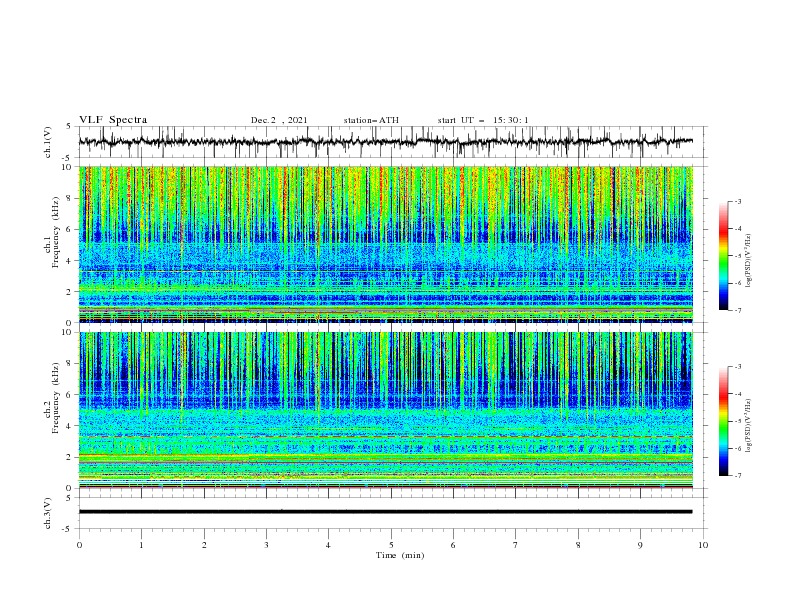Click the "start UT = 15:30:1" label
This screenshot has height=612, width=792.
[x=483, y=120]
